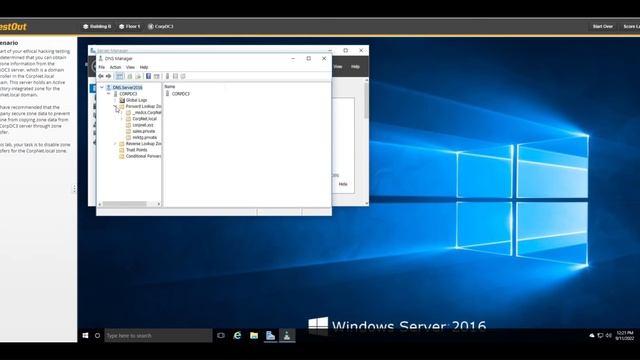Click the taskbar clock
The height and width of the screenshot is (360, 640).
(x=625, y=336)
